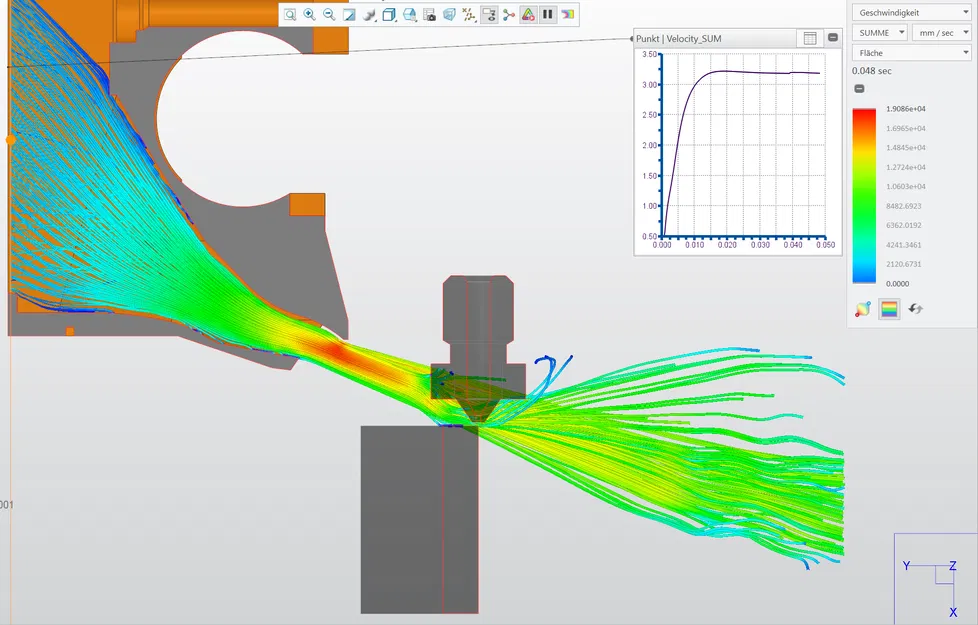
Task: Open the SUMME component dropdown
Action: coord(878,32)
